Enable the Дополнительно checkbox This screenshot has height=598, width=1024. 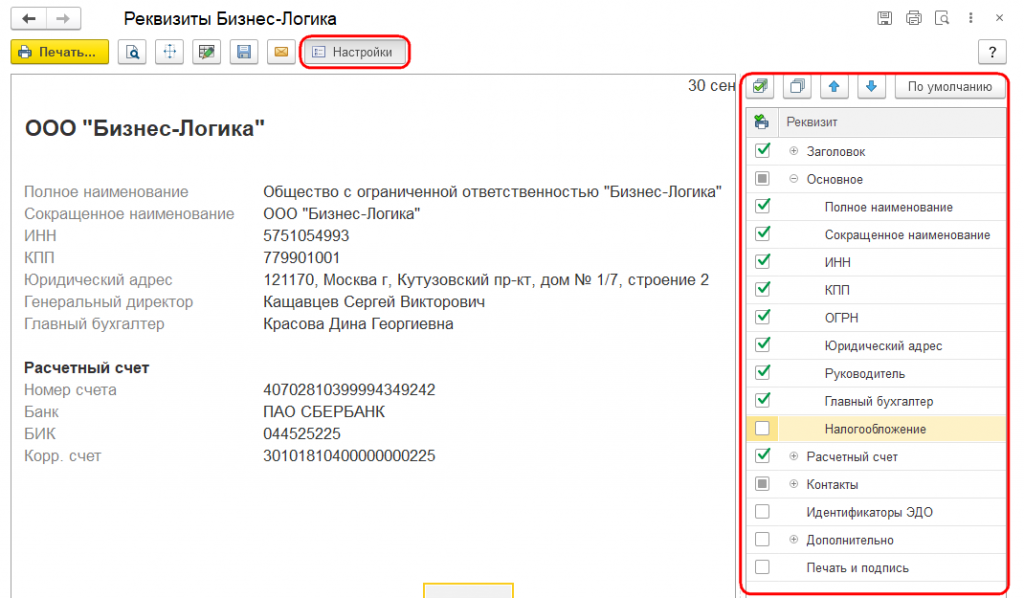point(762,539)
